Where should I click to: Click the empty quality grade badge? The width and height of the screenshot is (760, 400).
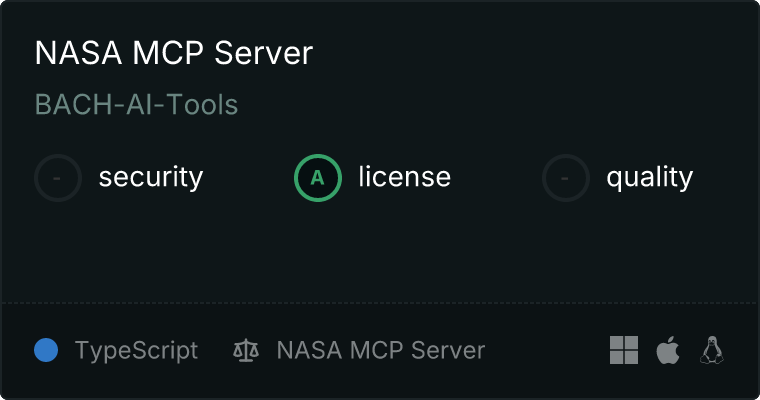tap(566, 178)
